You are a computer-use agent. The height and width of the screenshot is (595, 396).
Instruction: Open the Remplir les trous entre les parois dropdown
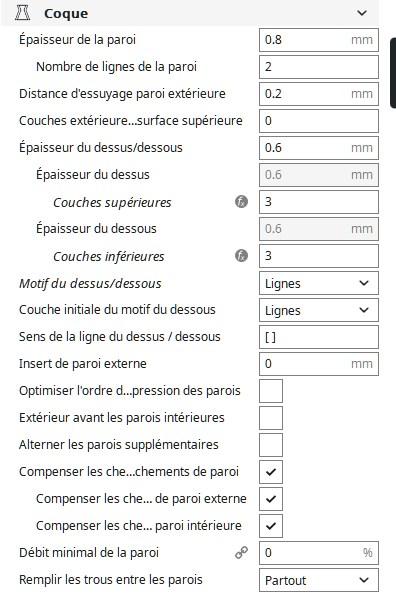pos(319,580)
